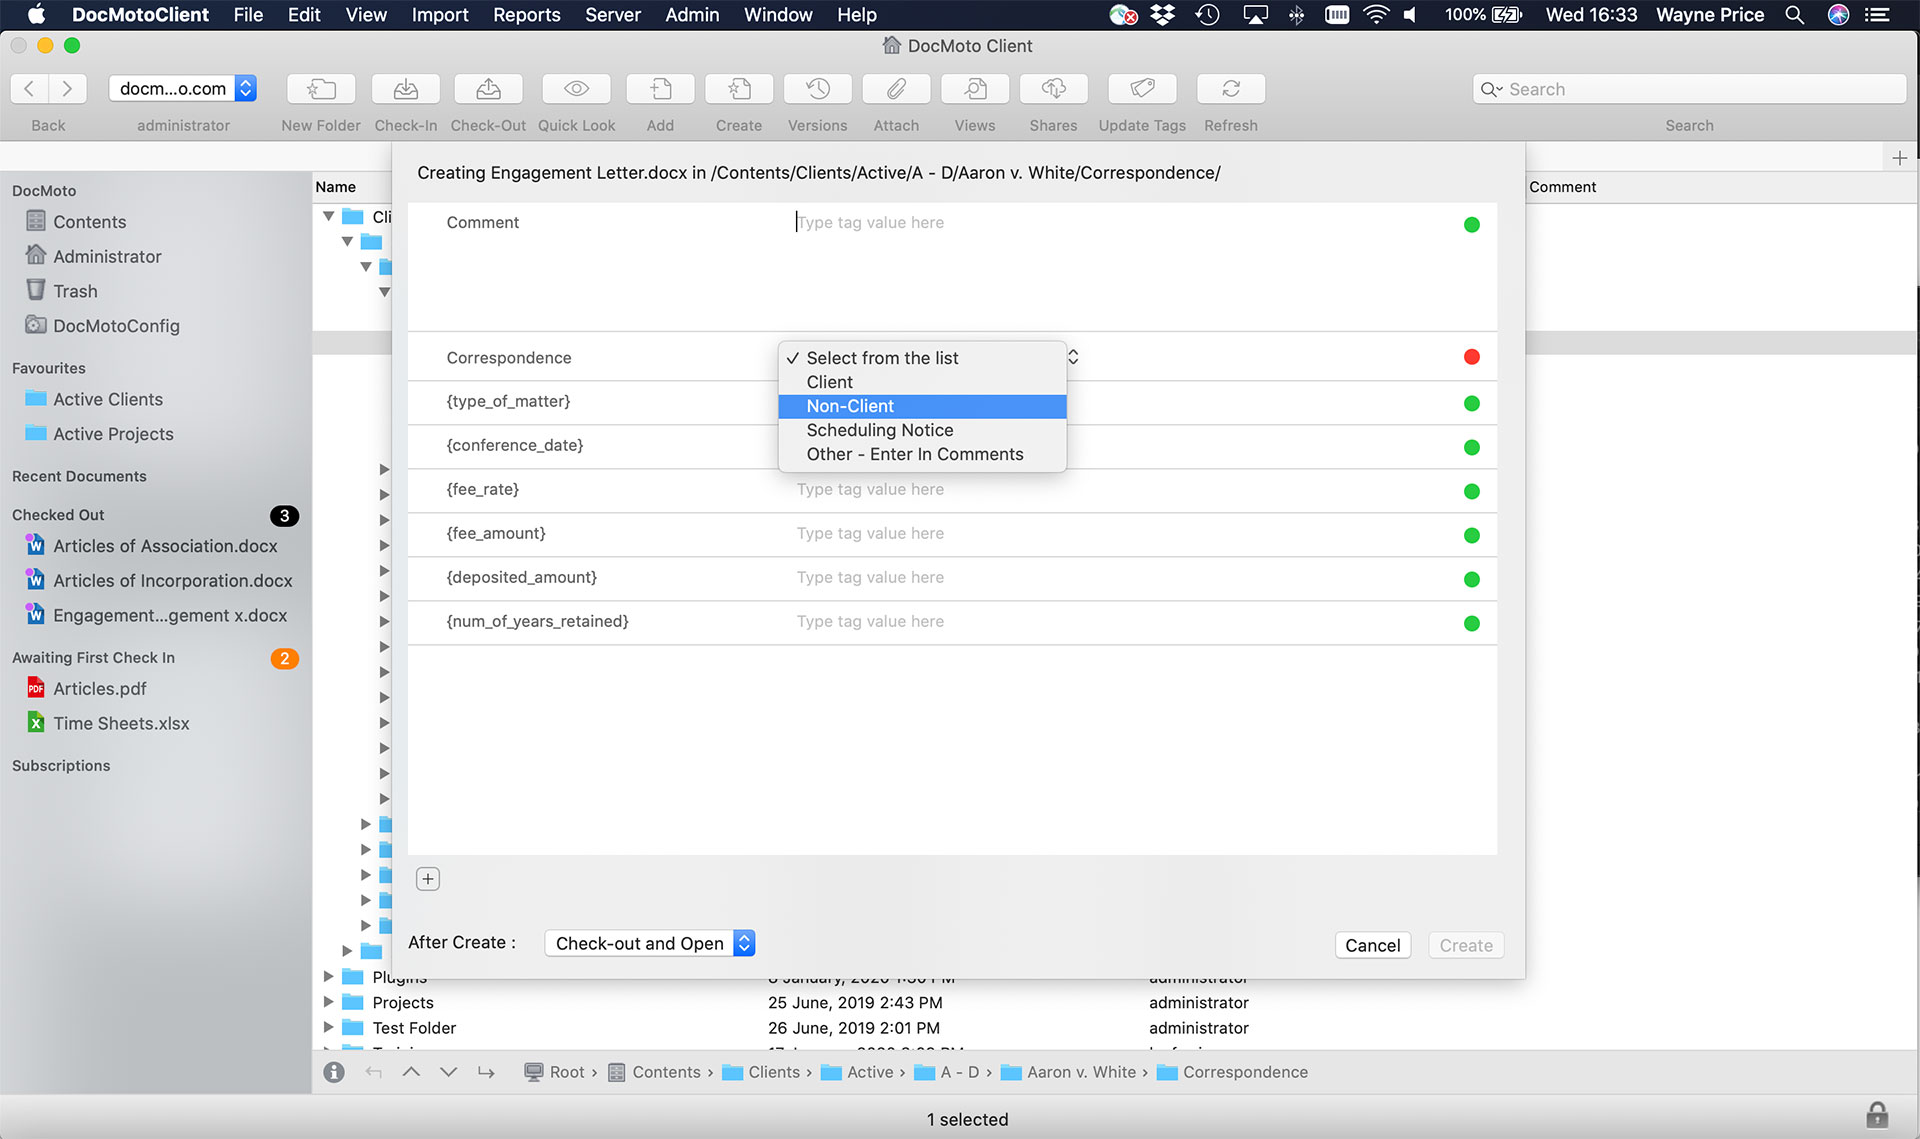Viewport: 1920px width, 1139px height.
Task: Open the After Create dropdown
Action: tap(650, 943)
